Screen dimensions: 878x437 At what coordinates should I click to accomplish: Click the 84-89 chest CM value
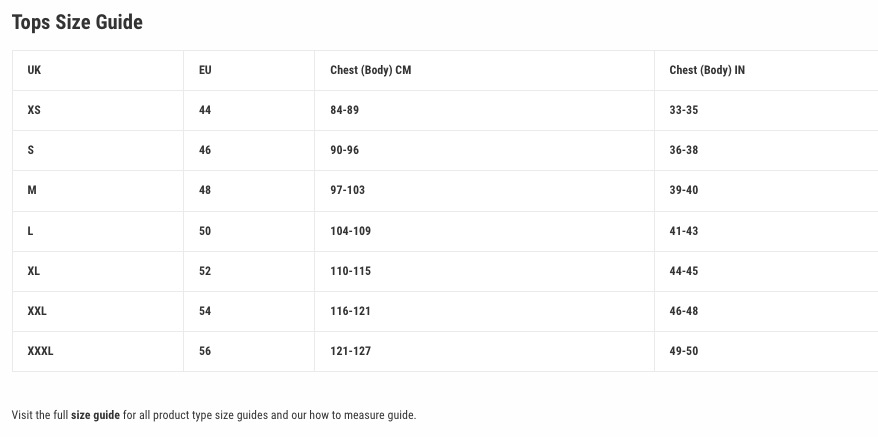pos(344,110)
